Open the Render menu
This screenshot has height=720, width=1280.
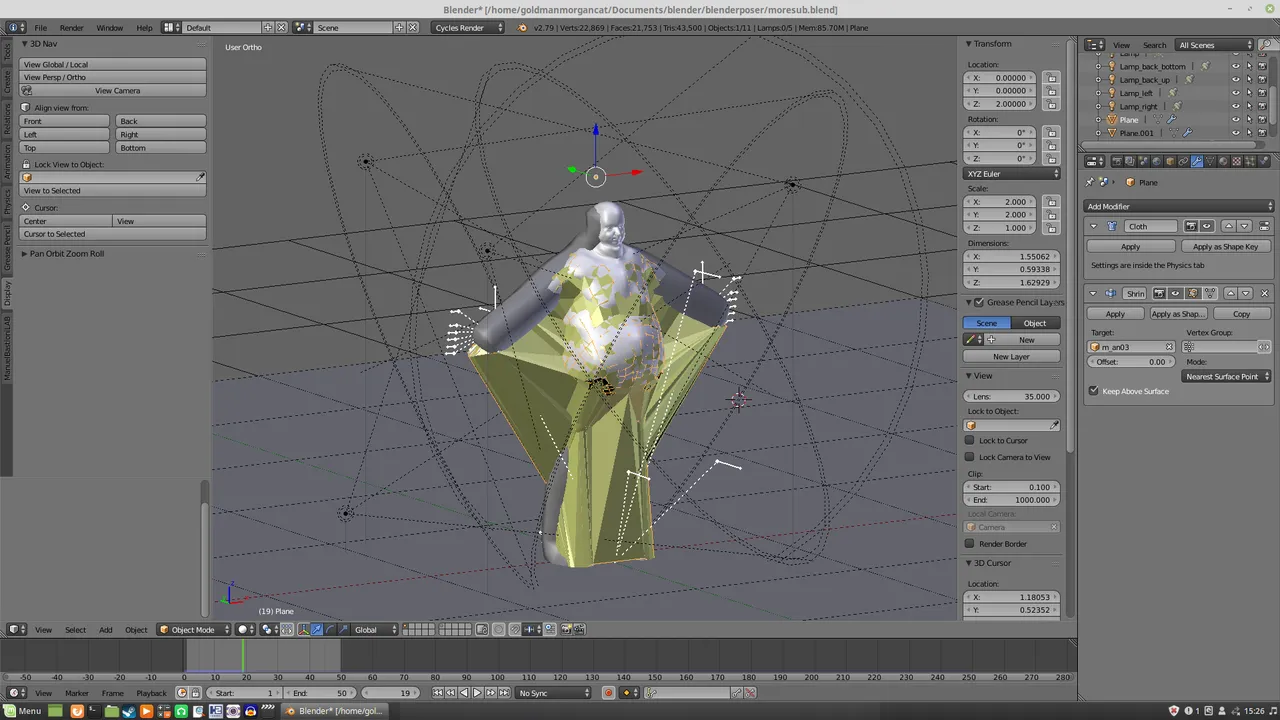tap(71, 27)
